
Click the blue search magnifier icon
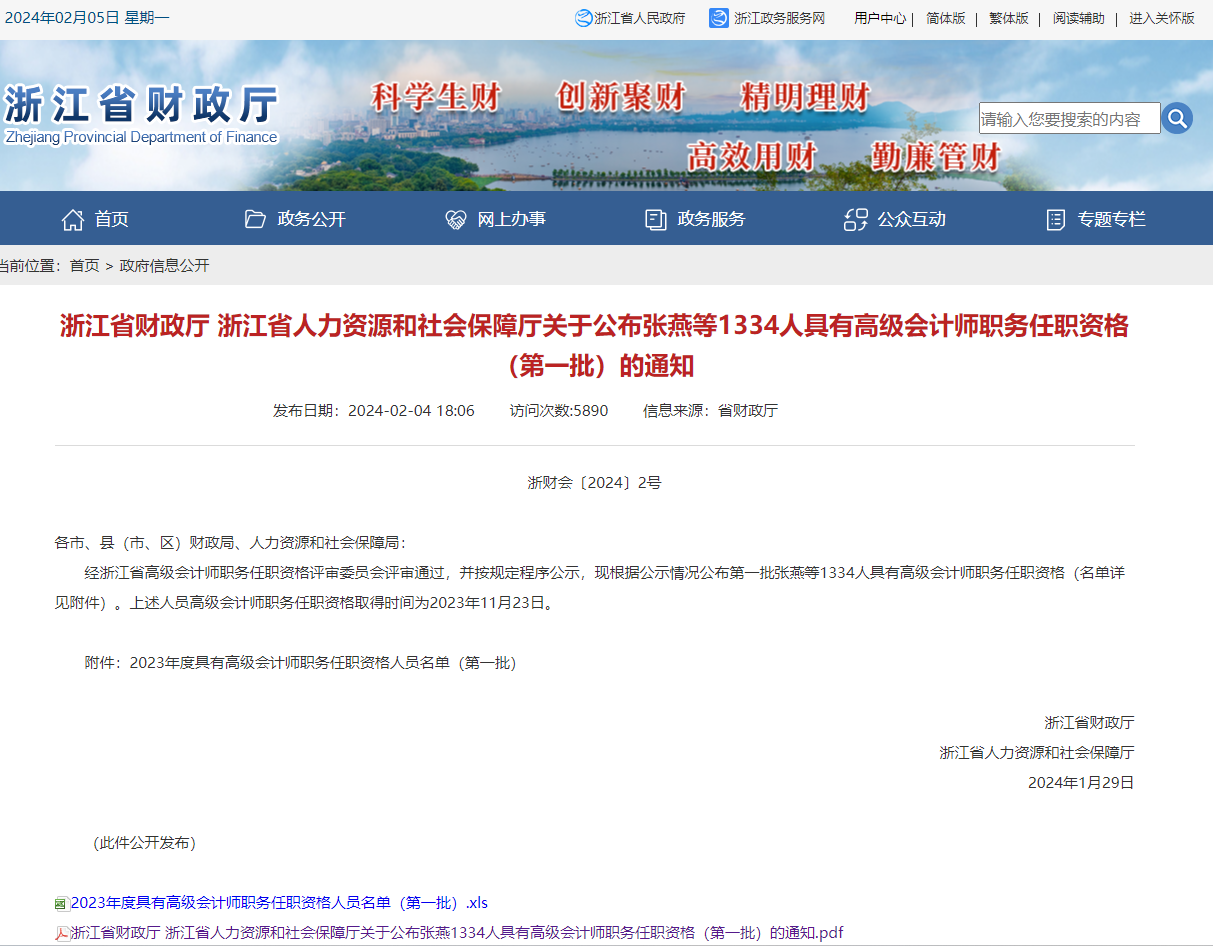point(1177,118)
